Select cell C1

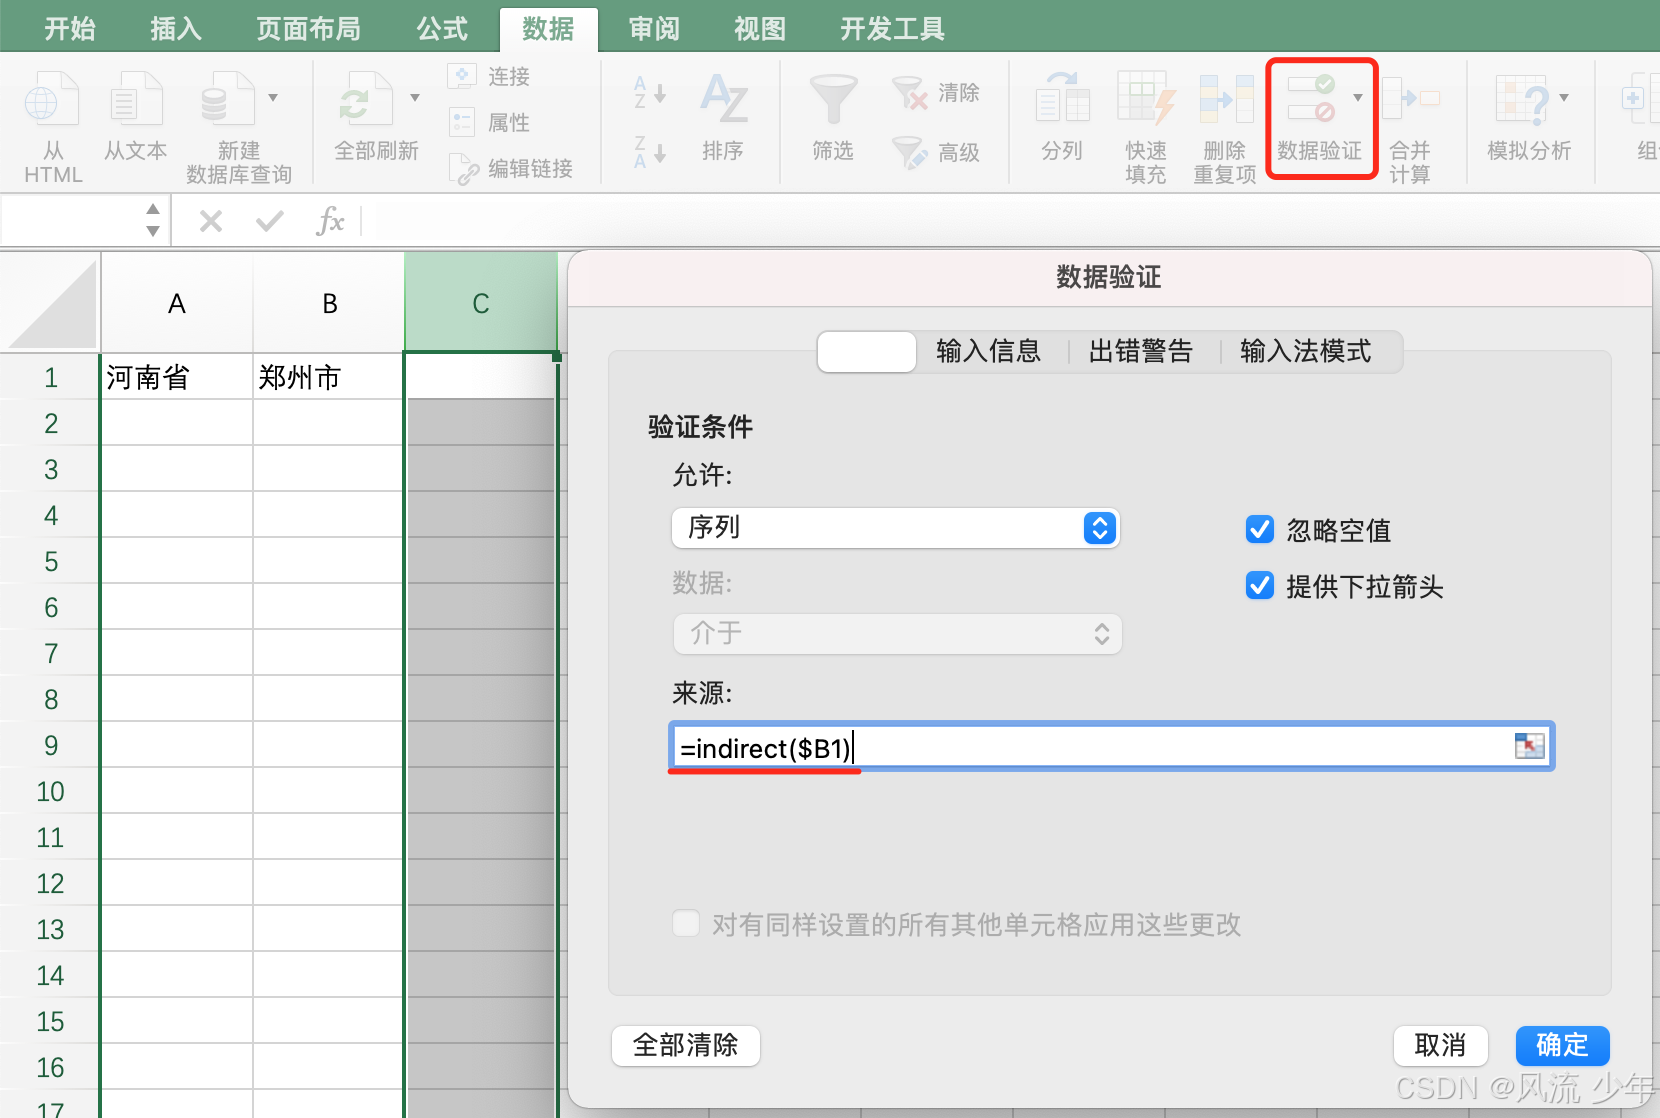pos(481,377)
